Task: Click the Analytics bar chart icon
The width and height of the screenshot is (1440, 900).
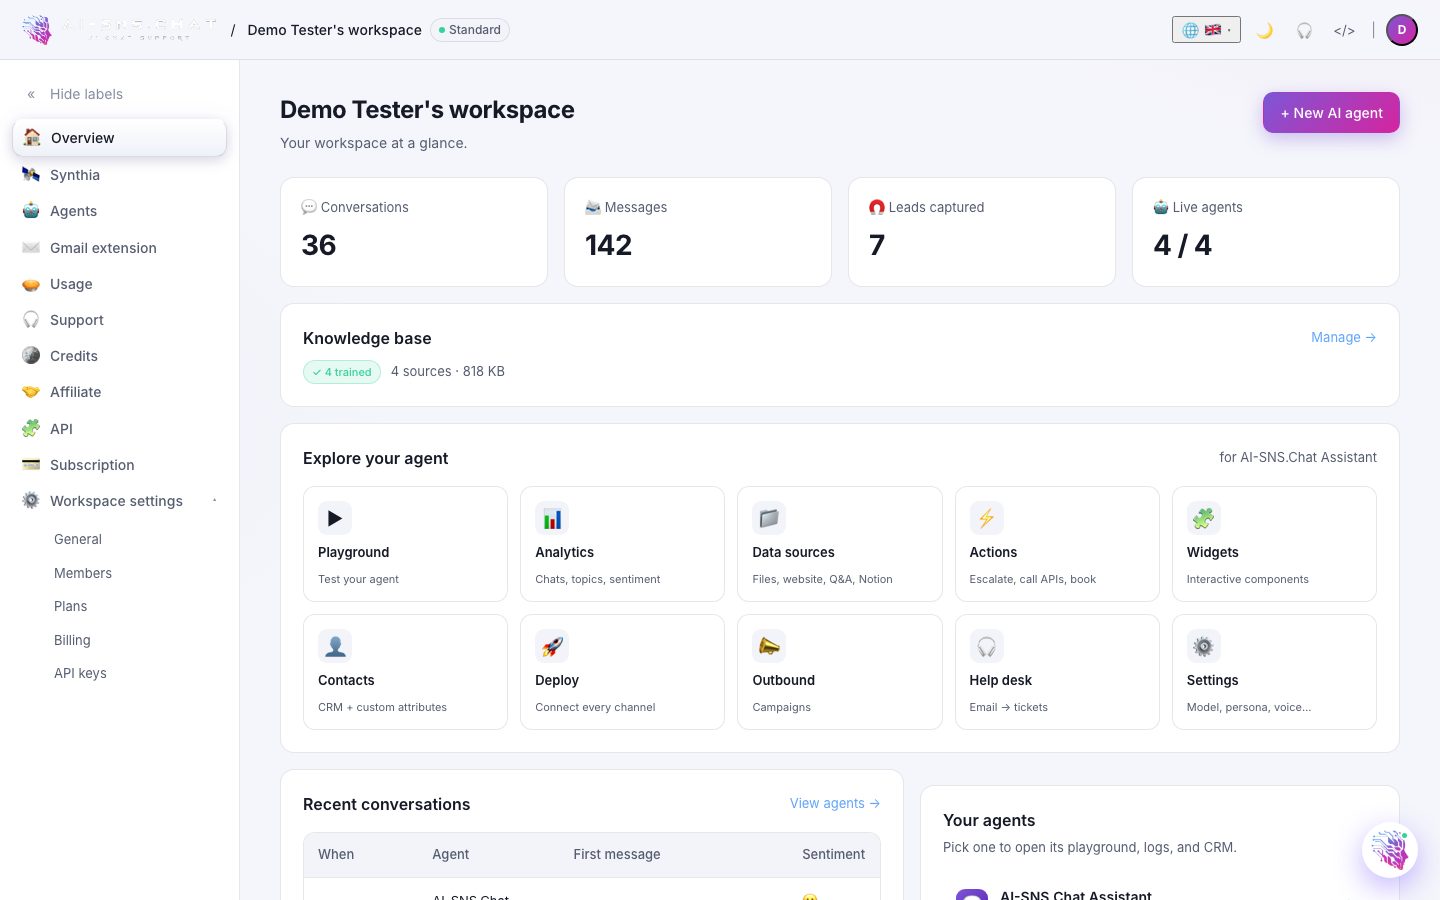Action: [552, 518]
